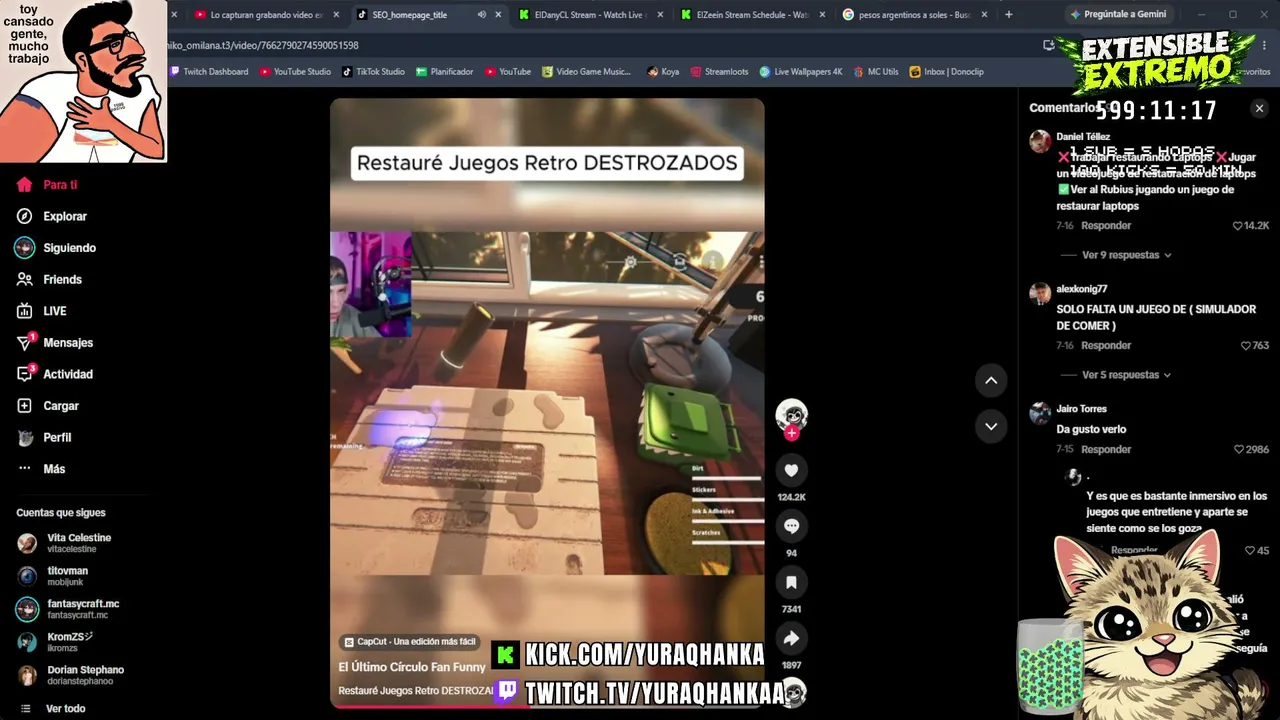Open the Explorar compass icon
This screenshot has height=720, width=1280.
coord(25,216)
